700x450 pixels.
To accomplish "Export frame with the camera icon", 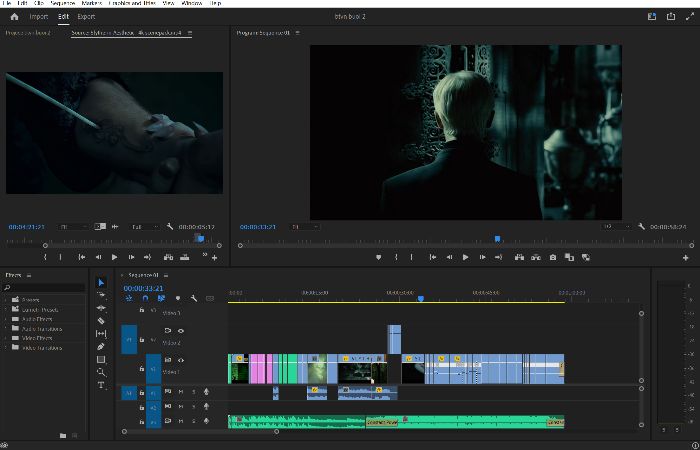I will point(553,257).
